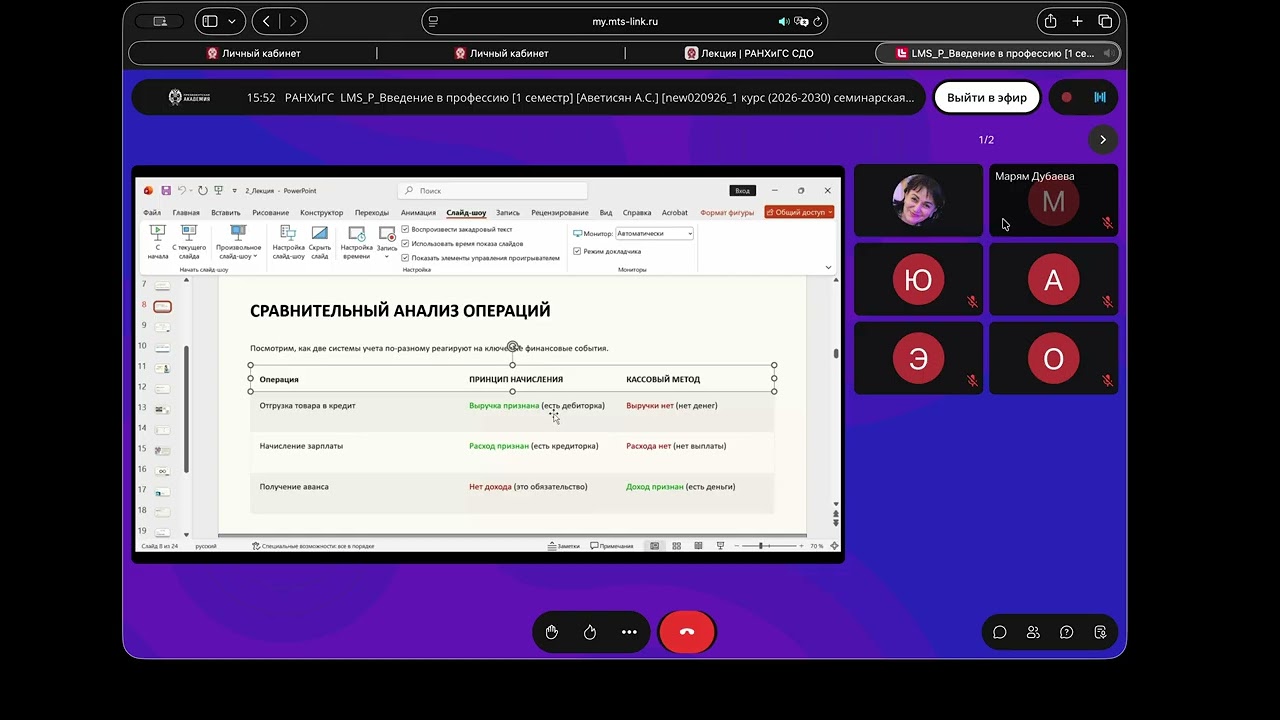Hang up with the red button

pyautogui.click(x=687, y=632)
